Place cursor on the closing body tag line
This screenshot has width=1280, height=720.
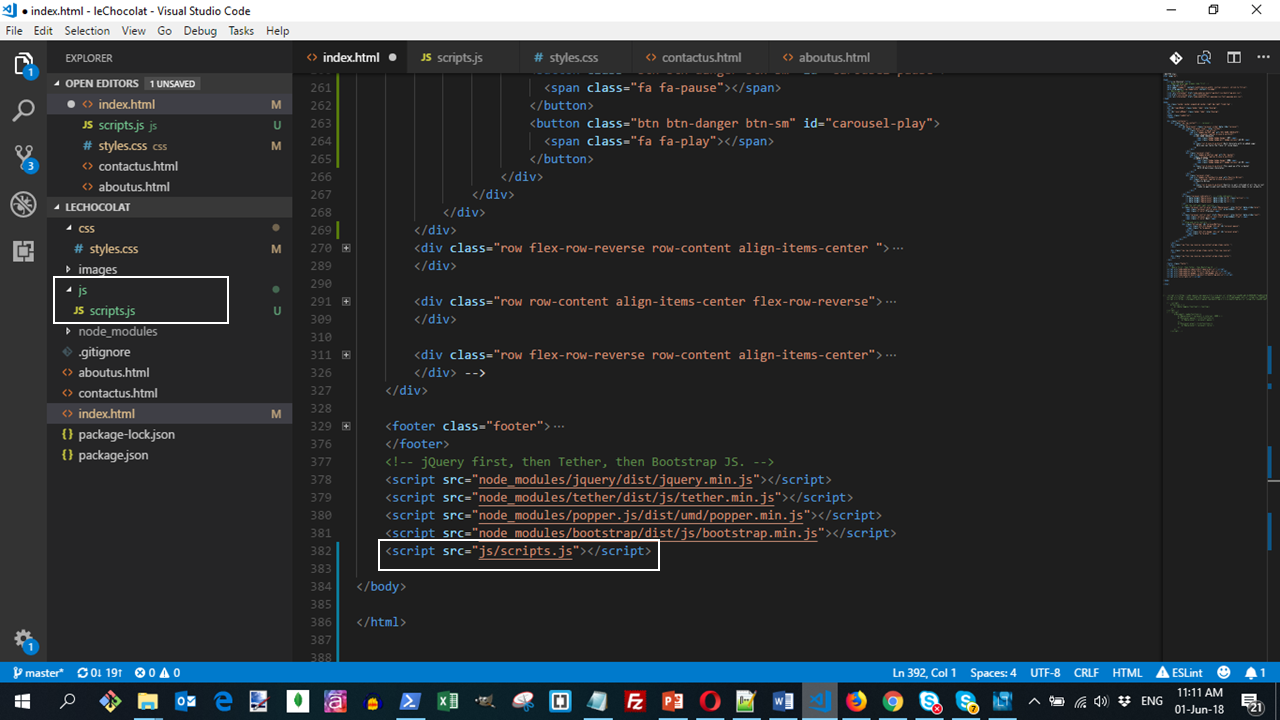point(381,587)
